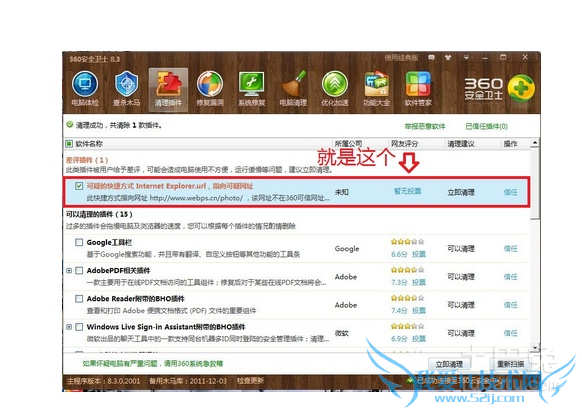Toggle the select-all checkbox beside 软件名称
This screenshot has width=582, height=413.
(x=69, y=144)
